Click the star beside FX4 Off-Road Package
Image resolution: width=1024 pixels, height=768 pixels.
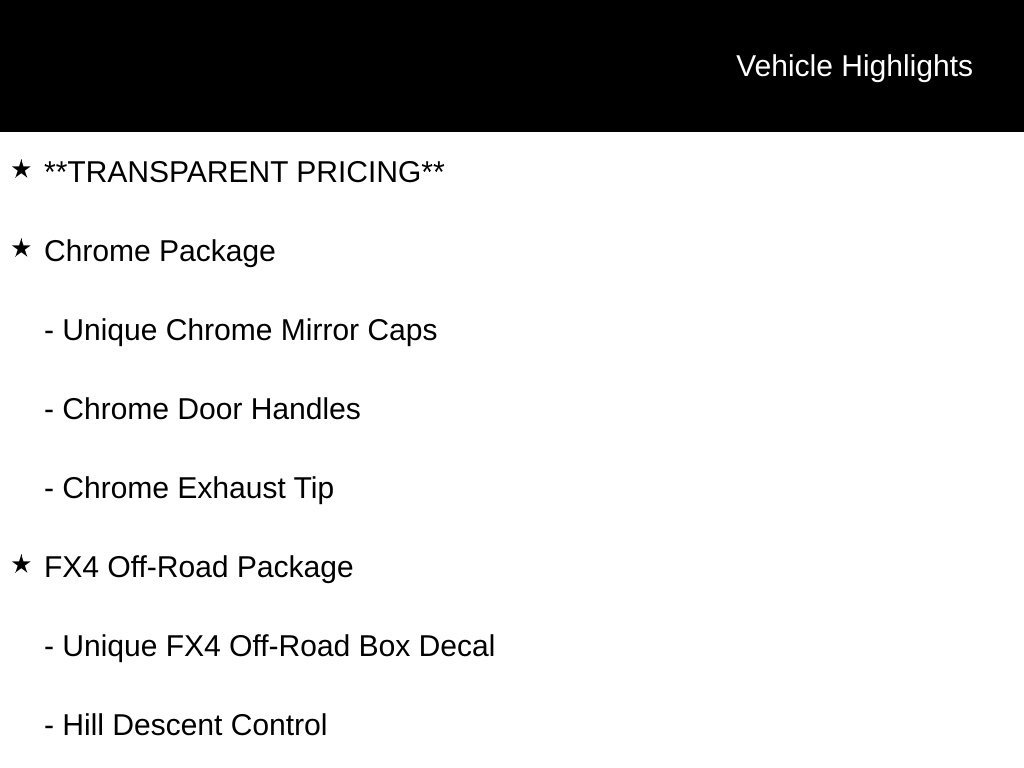[x=21, y=564]
